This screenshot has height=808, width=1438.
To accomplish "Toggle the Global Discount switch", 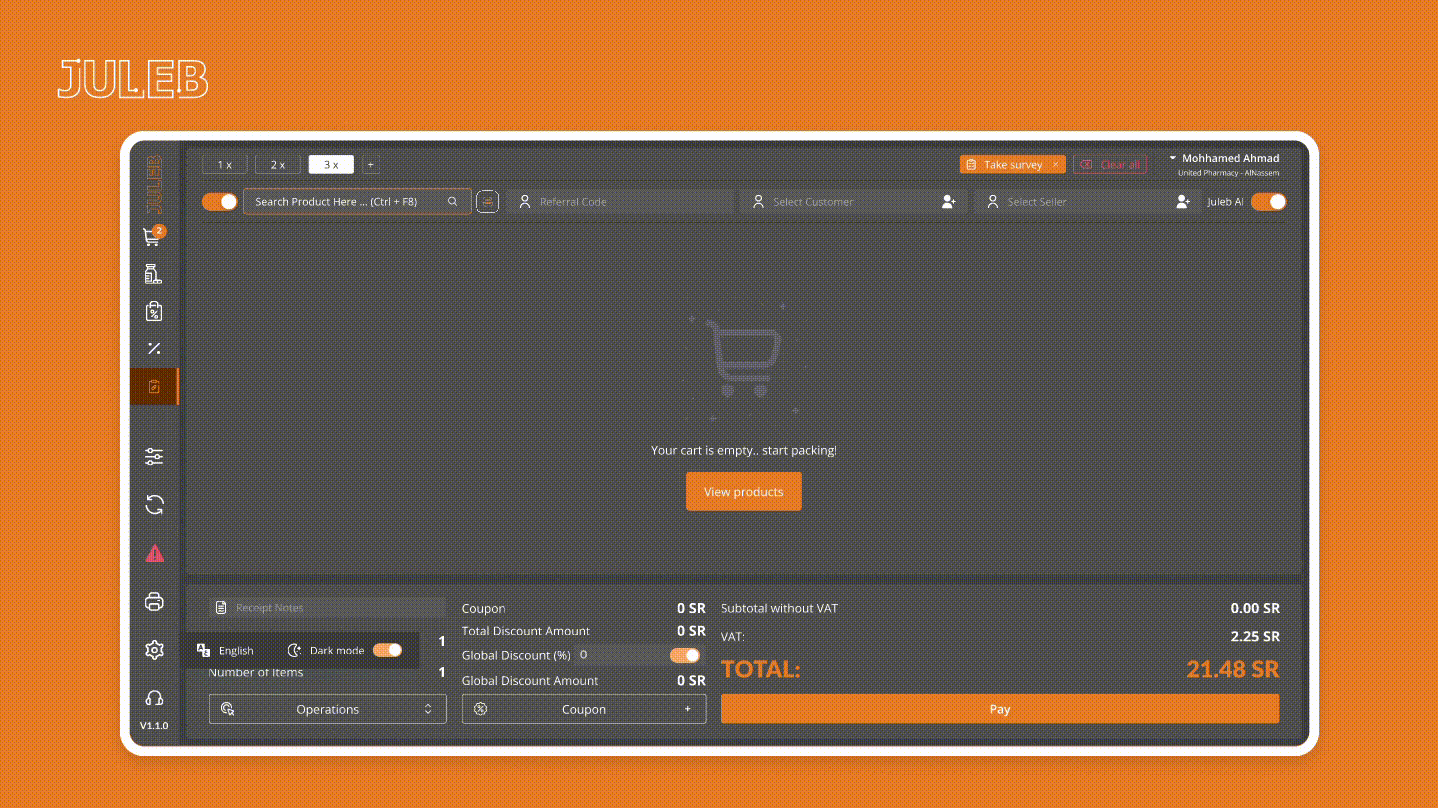I will click(685, 655).
